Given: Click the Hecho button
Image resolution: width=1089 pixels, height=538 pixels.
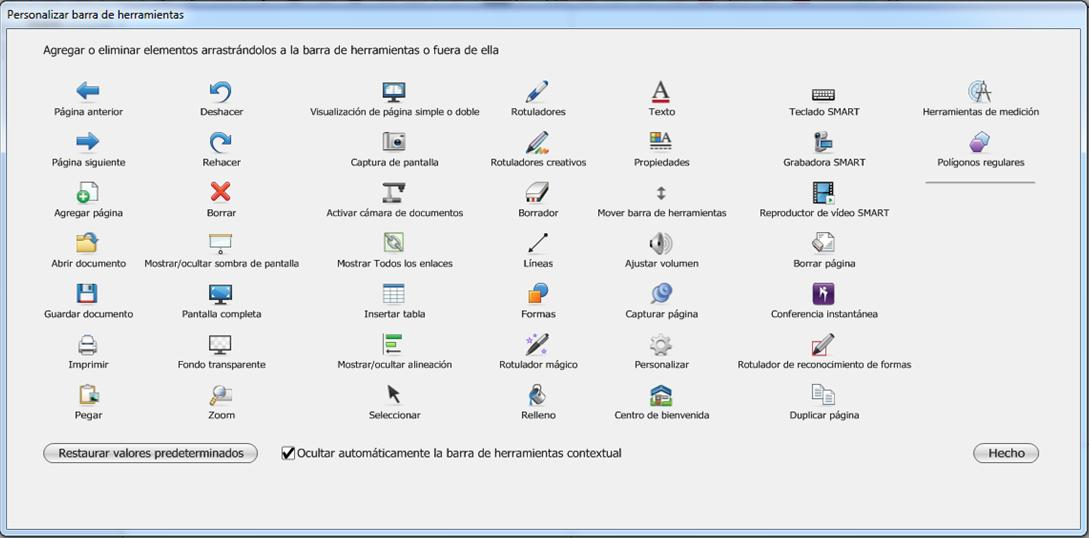Looking at the screenshot, I should (1005, 453).
